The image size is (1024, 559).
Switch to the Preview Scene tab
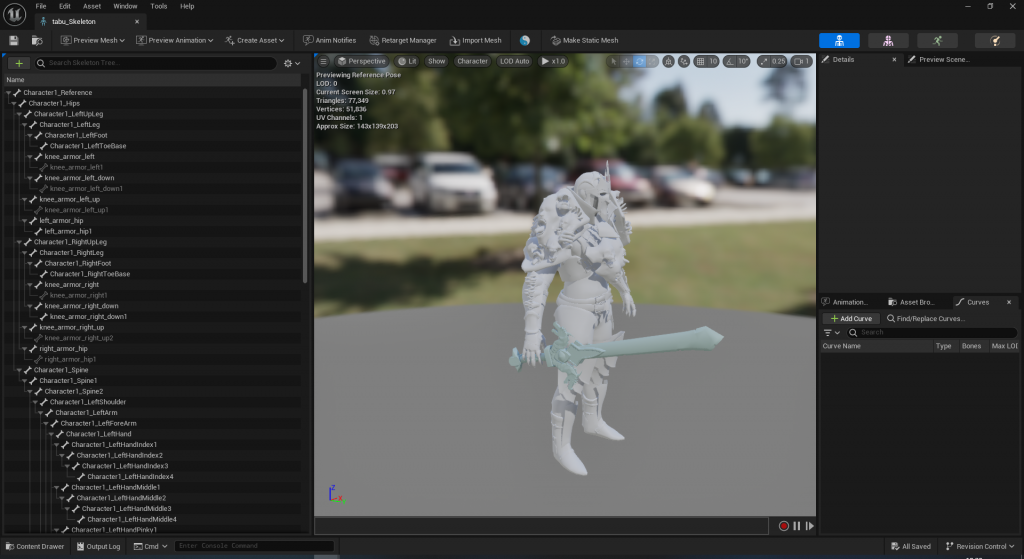[943, 60]
